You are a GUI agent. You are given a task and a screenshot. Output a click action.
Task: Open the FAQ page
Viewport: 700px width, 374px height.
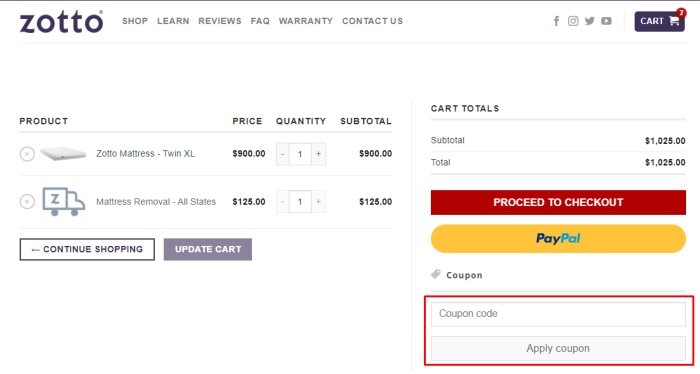260,21
